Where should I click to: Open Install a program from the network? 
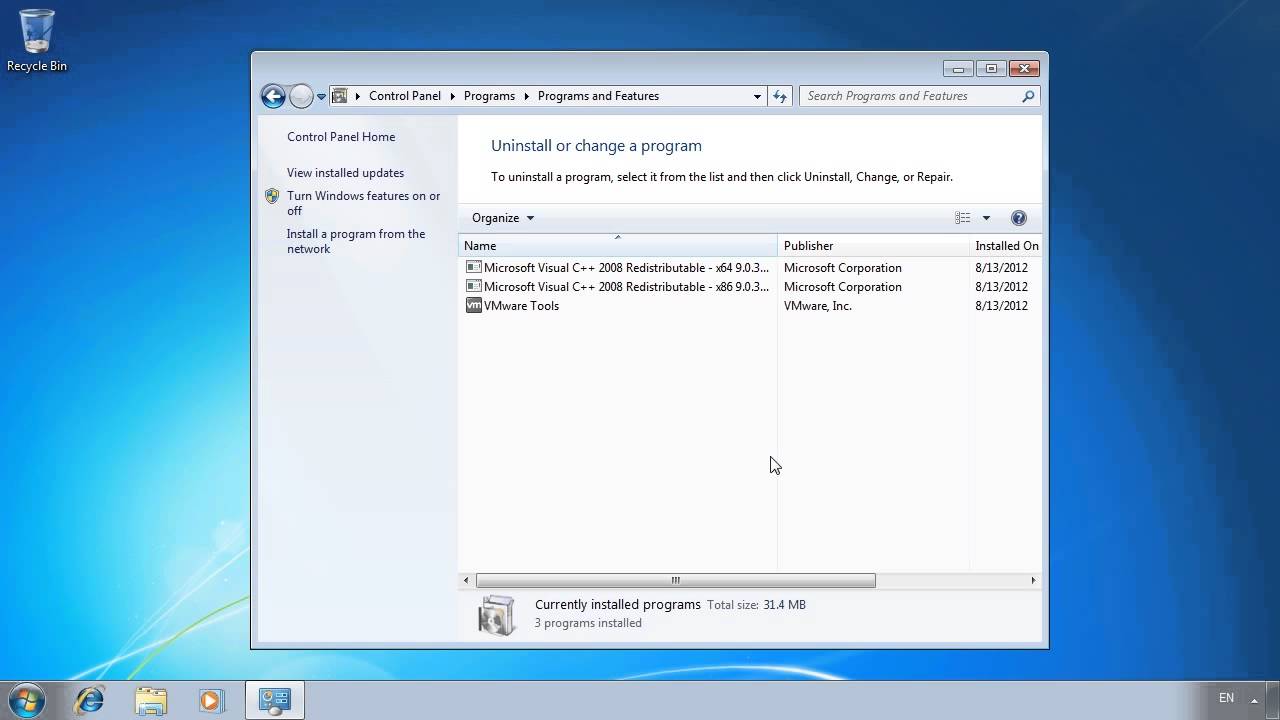click(356, 241)
